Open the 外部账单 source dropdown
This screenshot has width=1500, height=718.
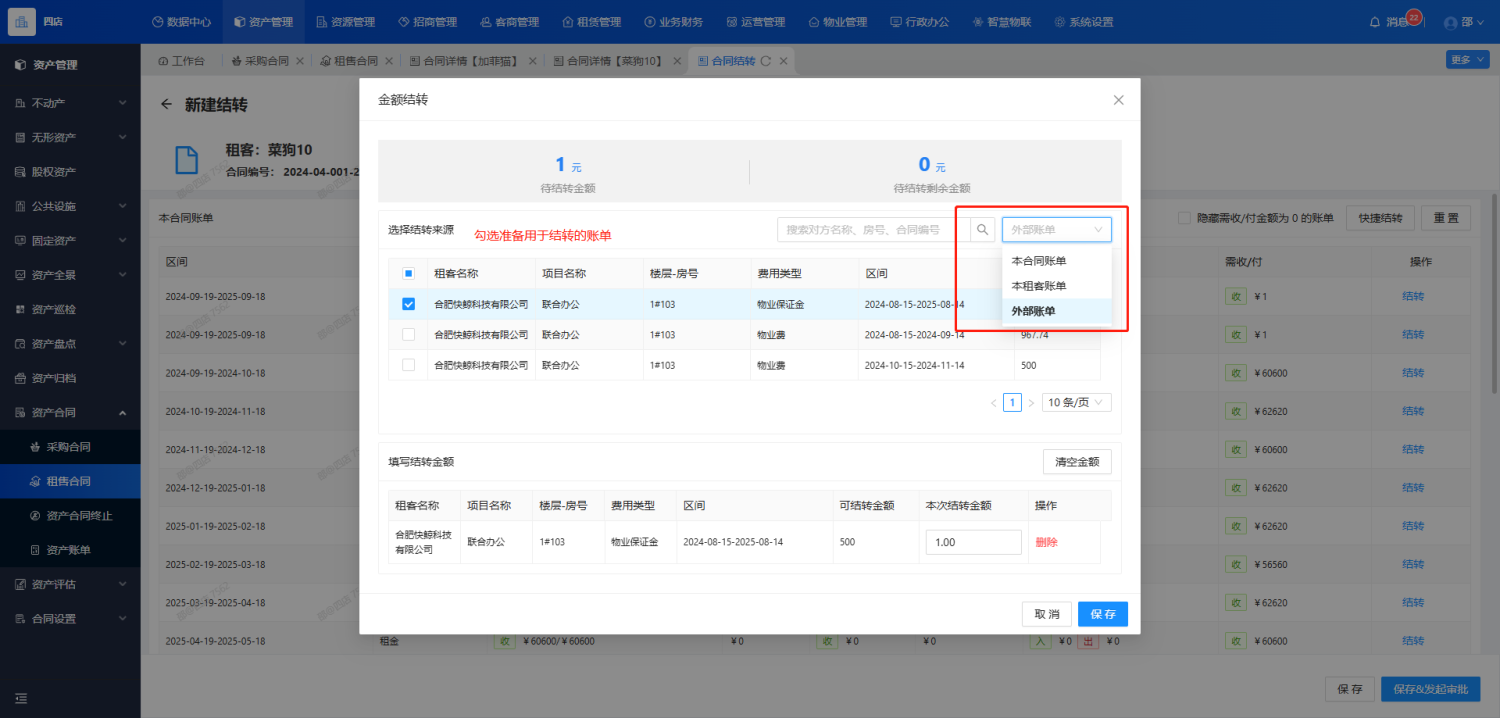[x=1056, y=230]
